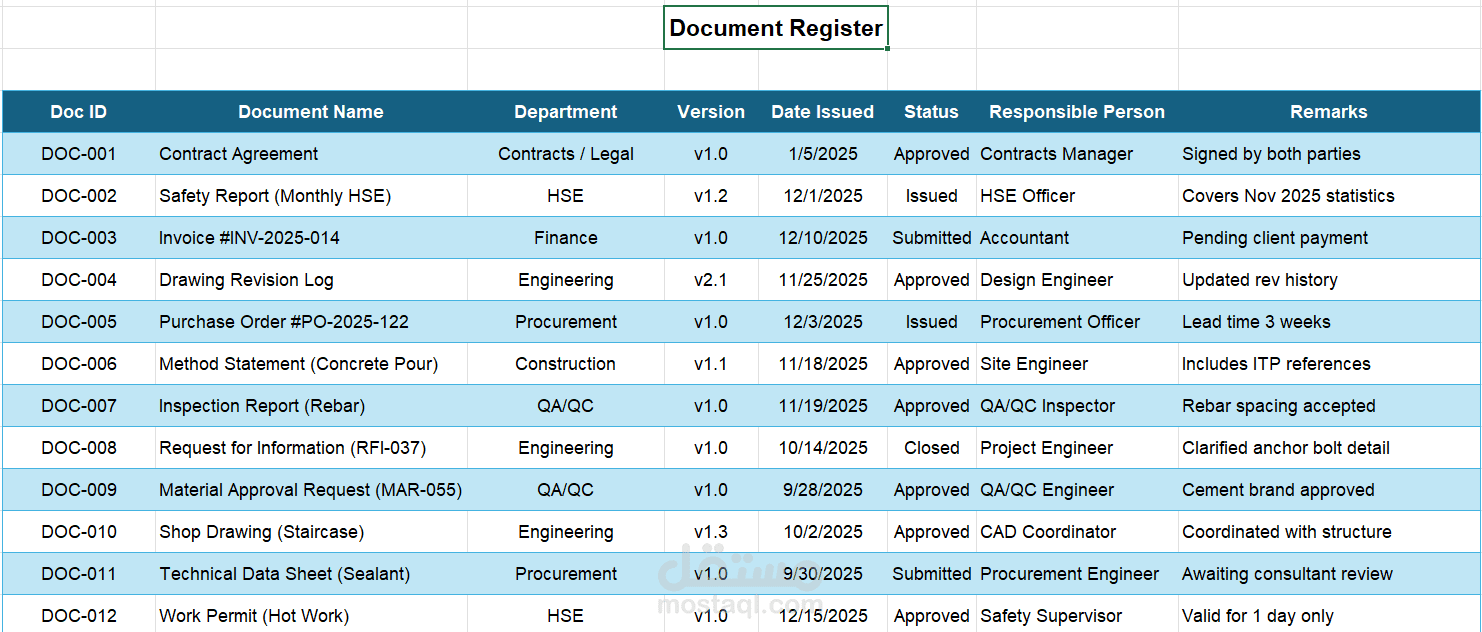Screen dimensions: 1482x632
Task: Click the Date Issued column header
Action: point(823,112)
